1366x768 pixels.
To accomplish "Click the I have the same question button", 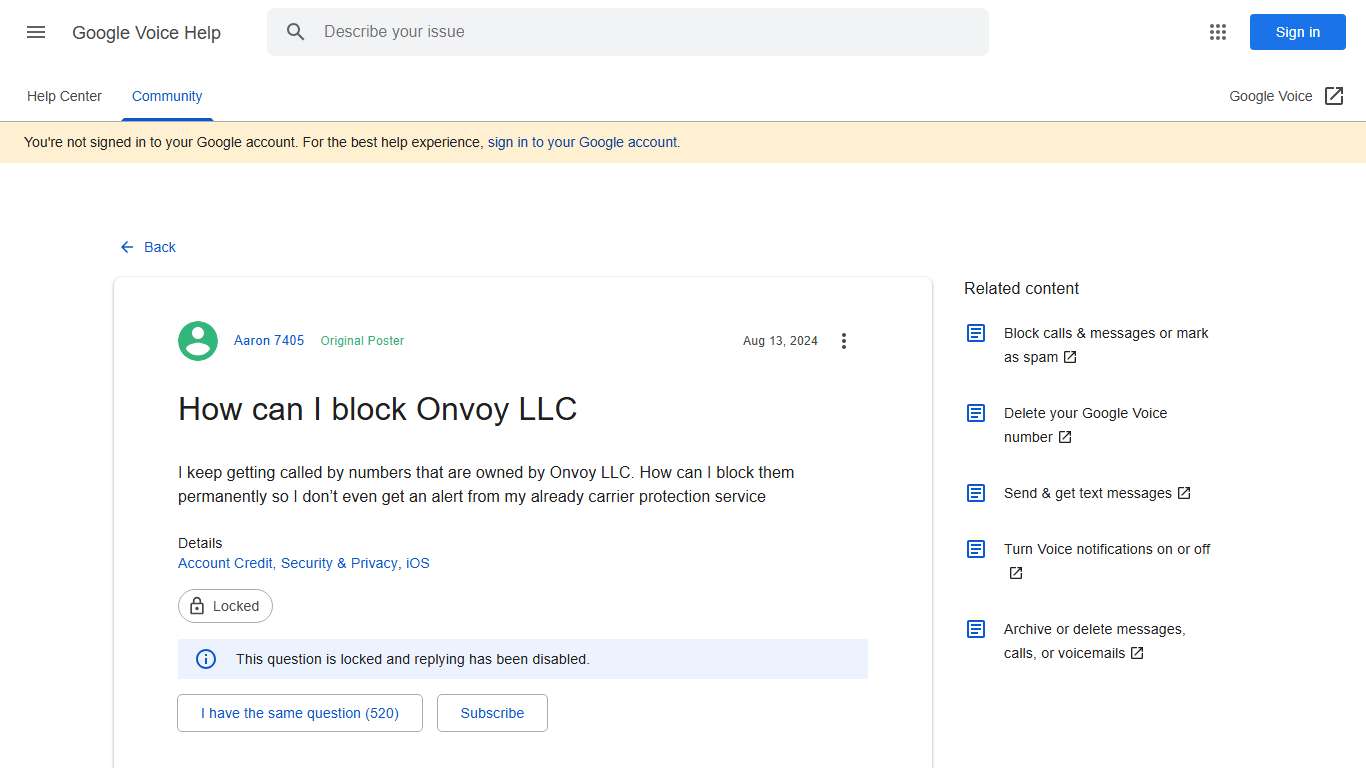I will (299, 712).
